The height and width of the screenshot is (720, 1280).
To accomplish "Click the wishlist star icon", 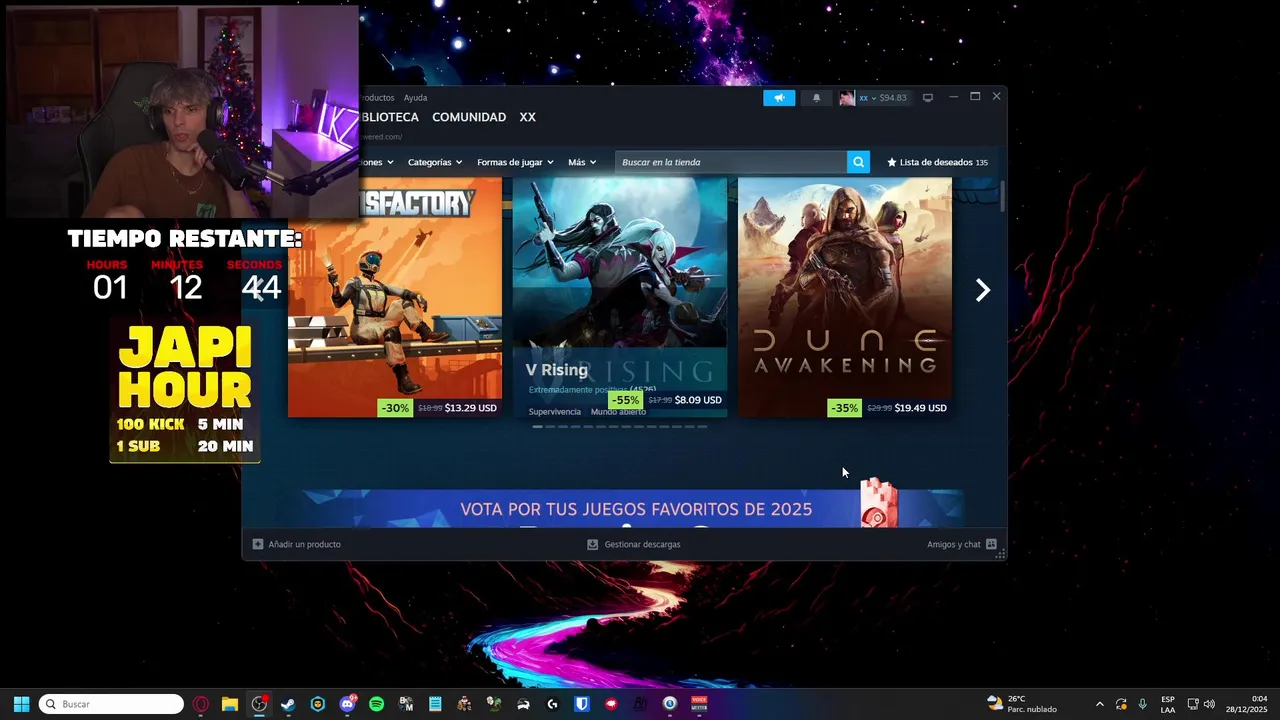I will (x=892, y=162).
